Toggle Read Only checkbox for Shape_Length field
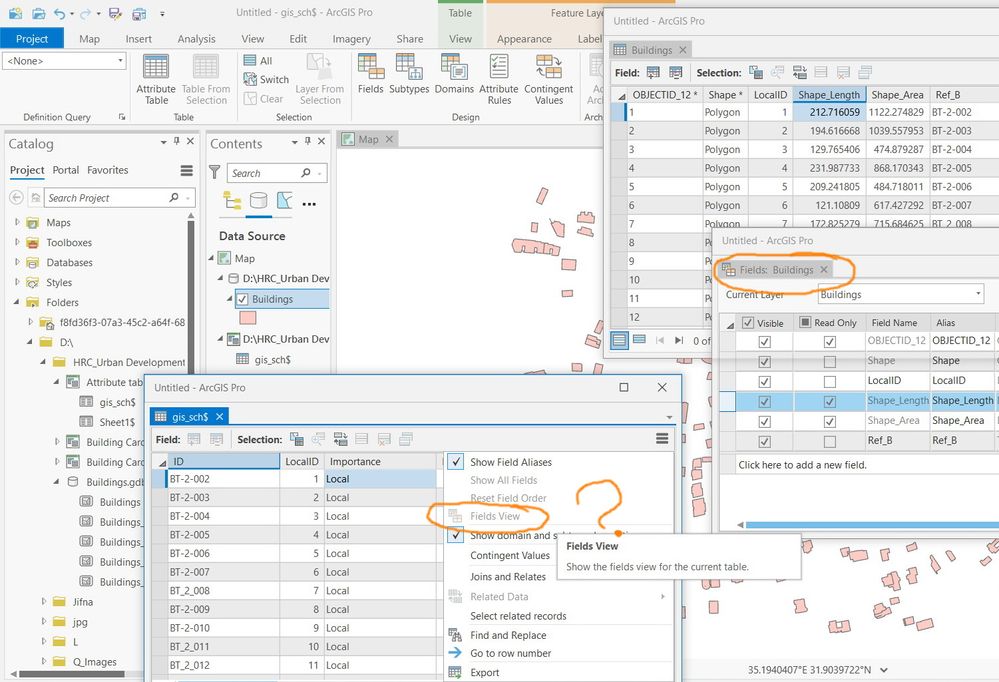The width and height of the screenshot is (999, 682). tap(830, 402)
